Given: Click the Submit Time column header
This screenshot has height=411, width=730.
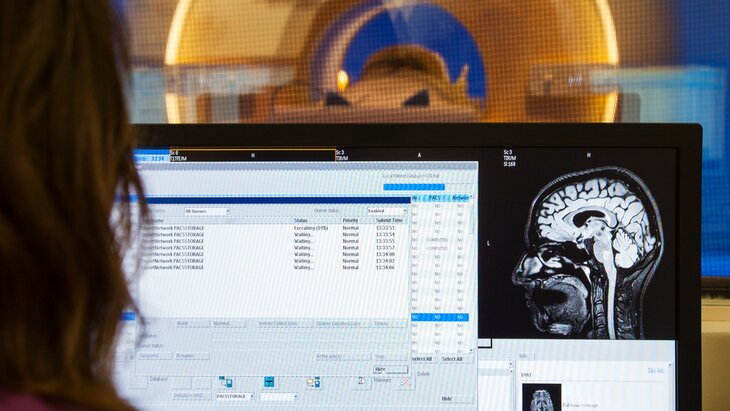Looking at the screenshot, I should tap(389, 220).
